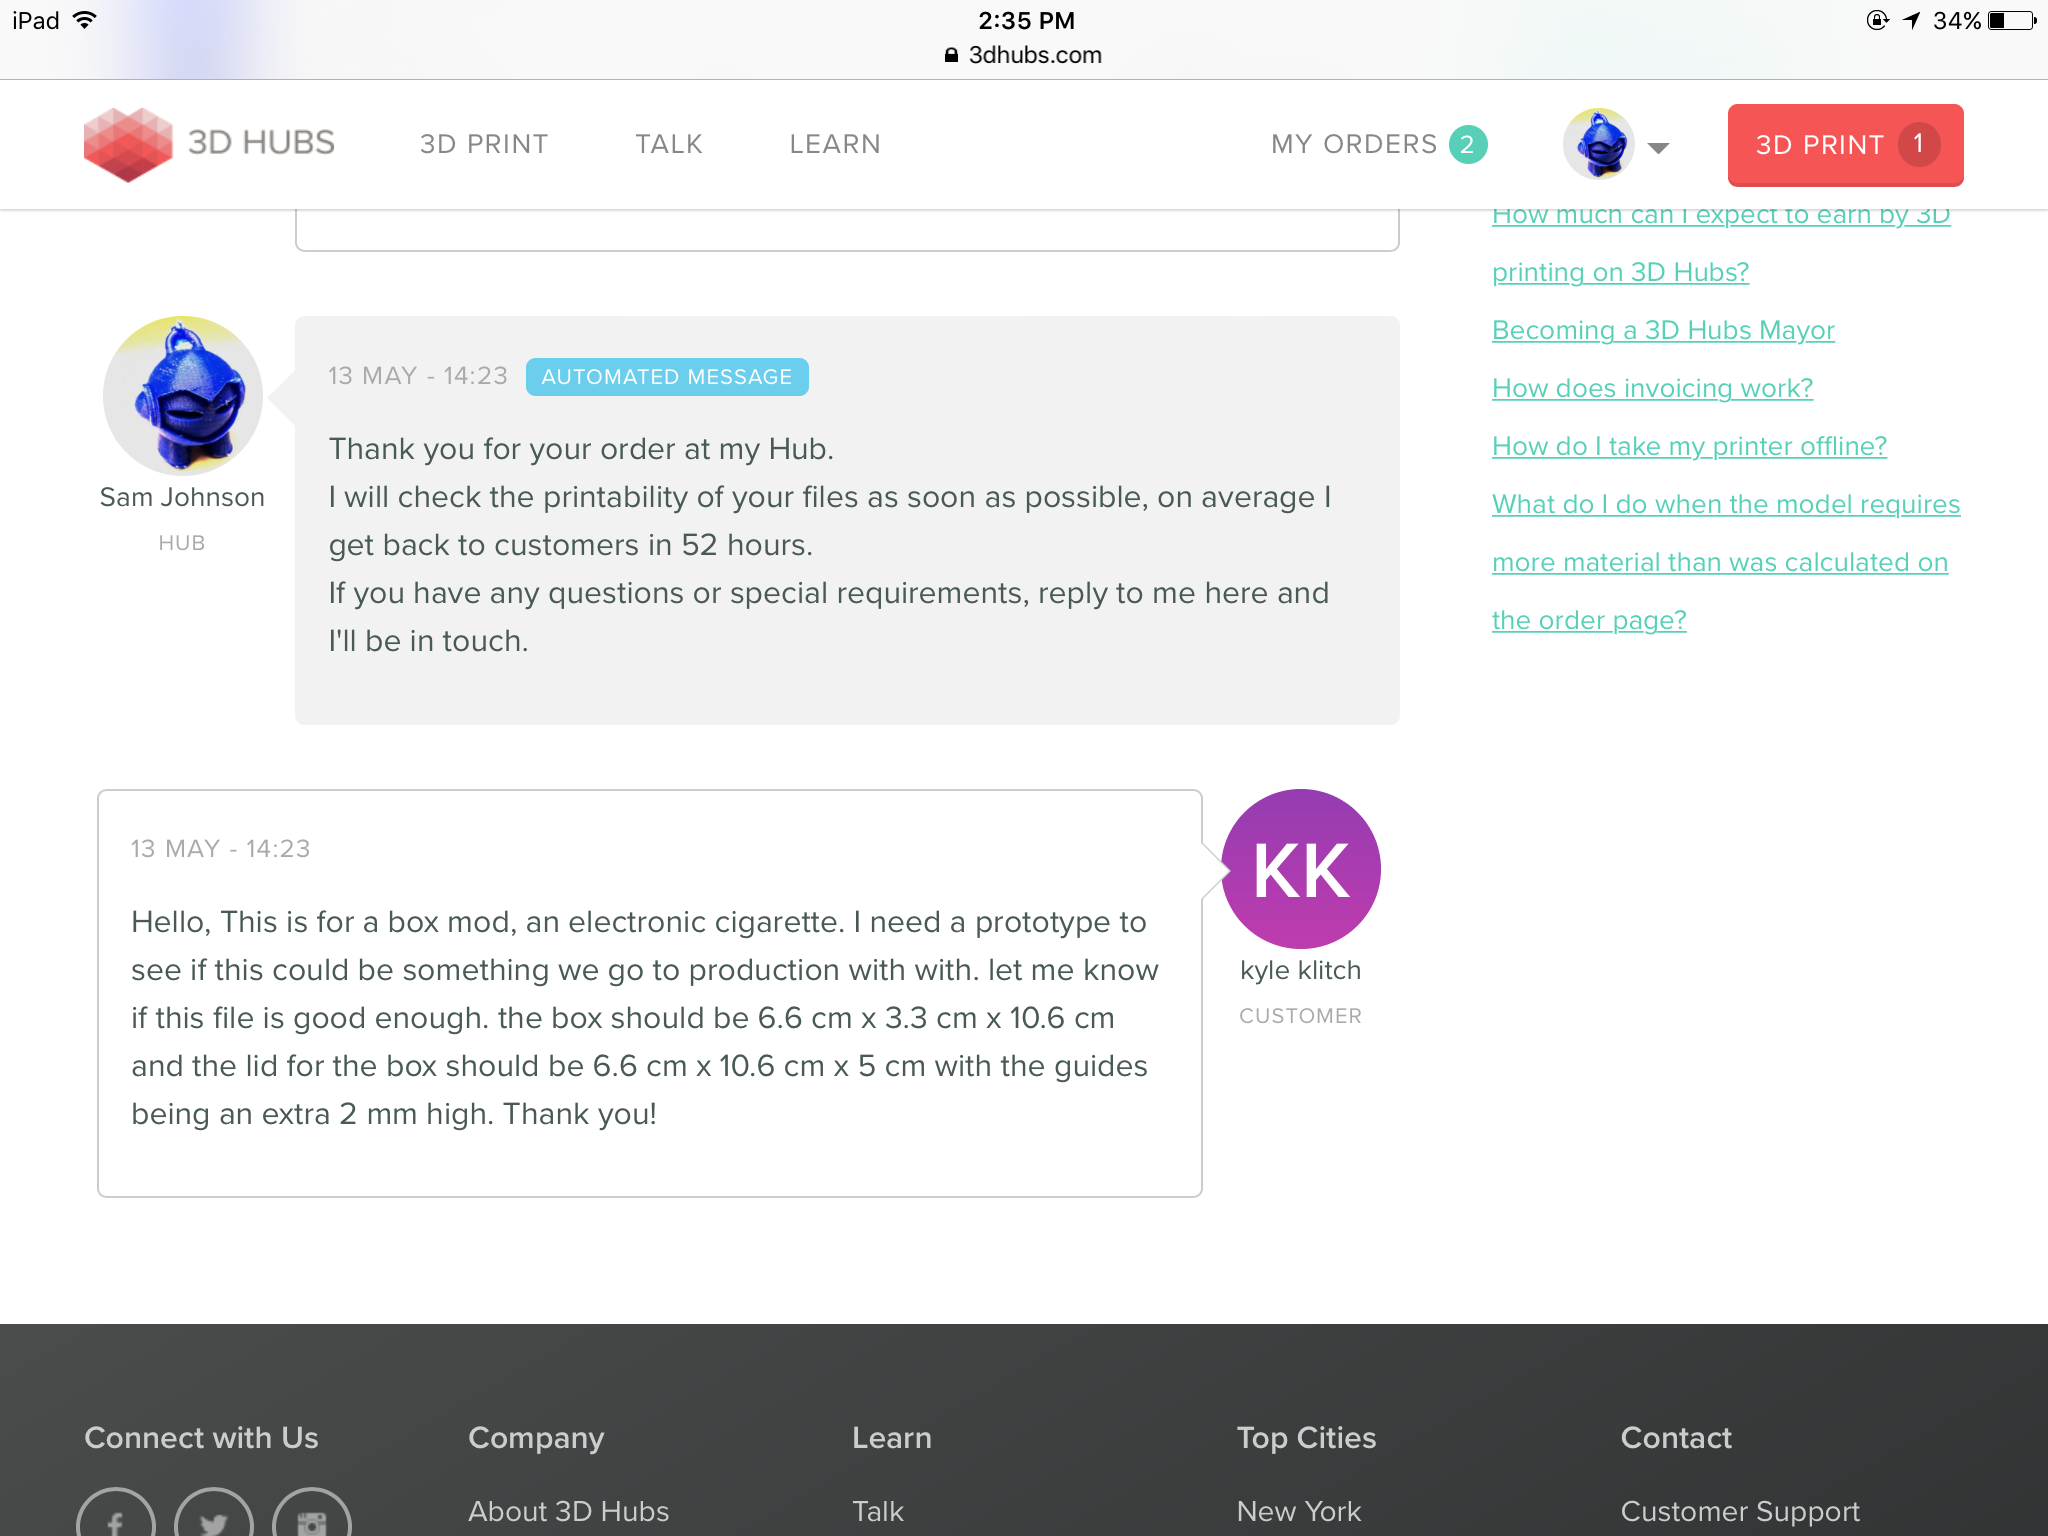This screenshot has height=1536, width=2048.
Task: Click Sam Johnson's hub avatar
Action: [x=182, y=395]
